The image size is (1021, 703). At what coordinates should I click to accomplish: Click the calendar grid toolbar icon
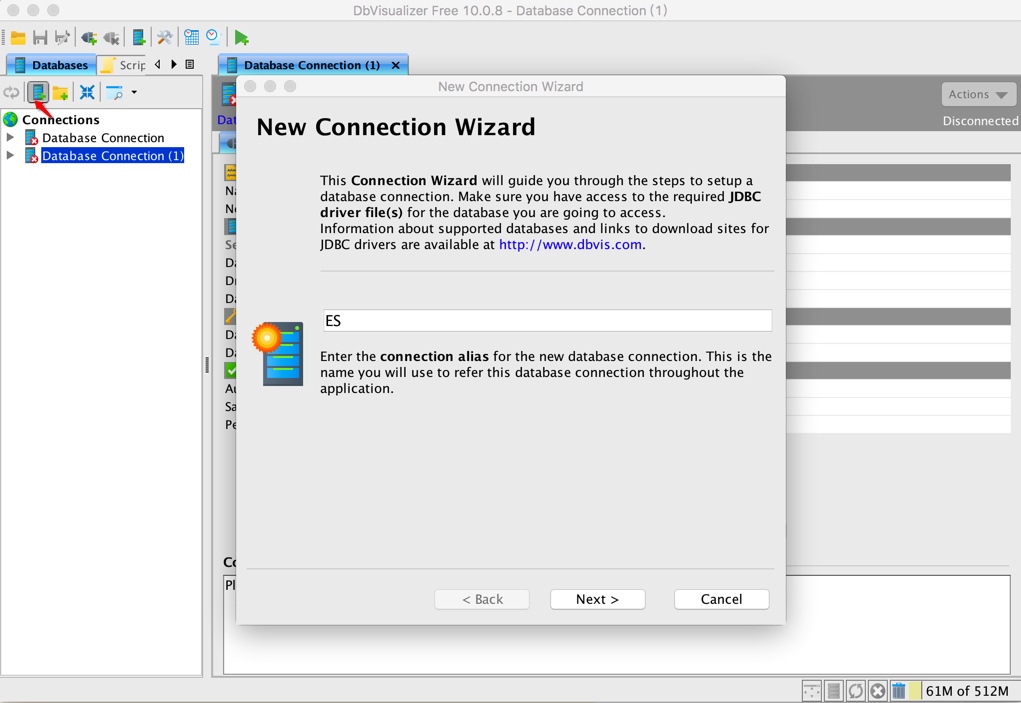click(x=191, y=38)
